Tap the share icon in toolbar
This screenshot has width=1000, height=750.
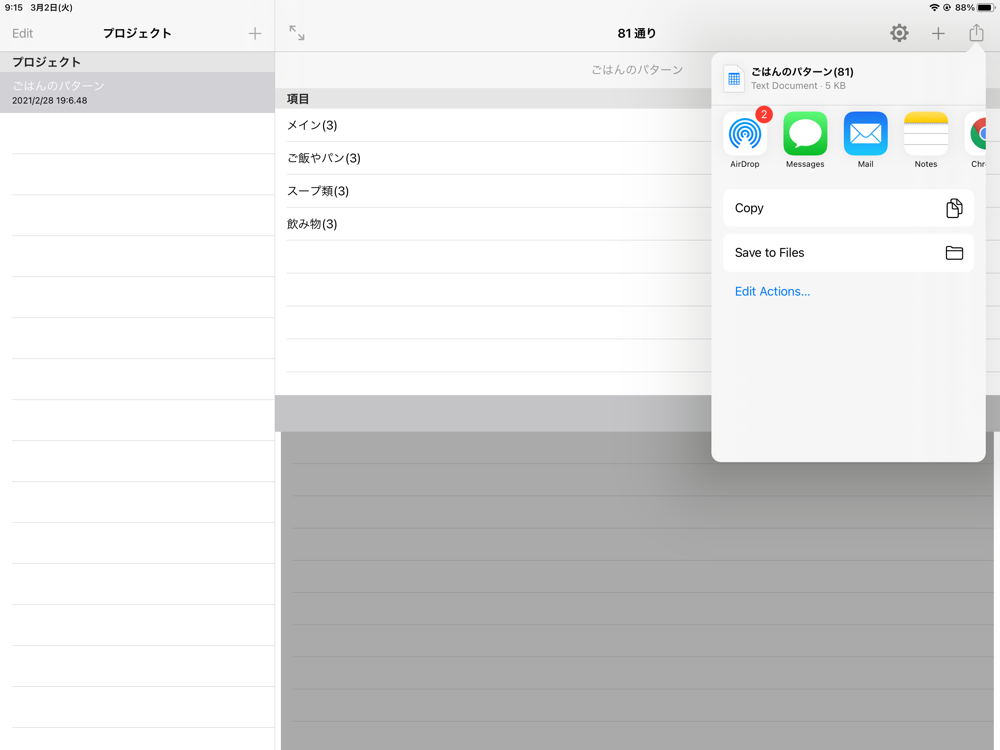976,33
